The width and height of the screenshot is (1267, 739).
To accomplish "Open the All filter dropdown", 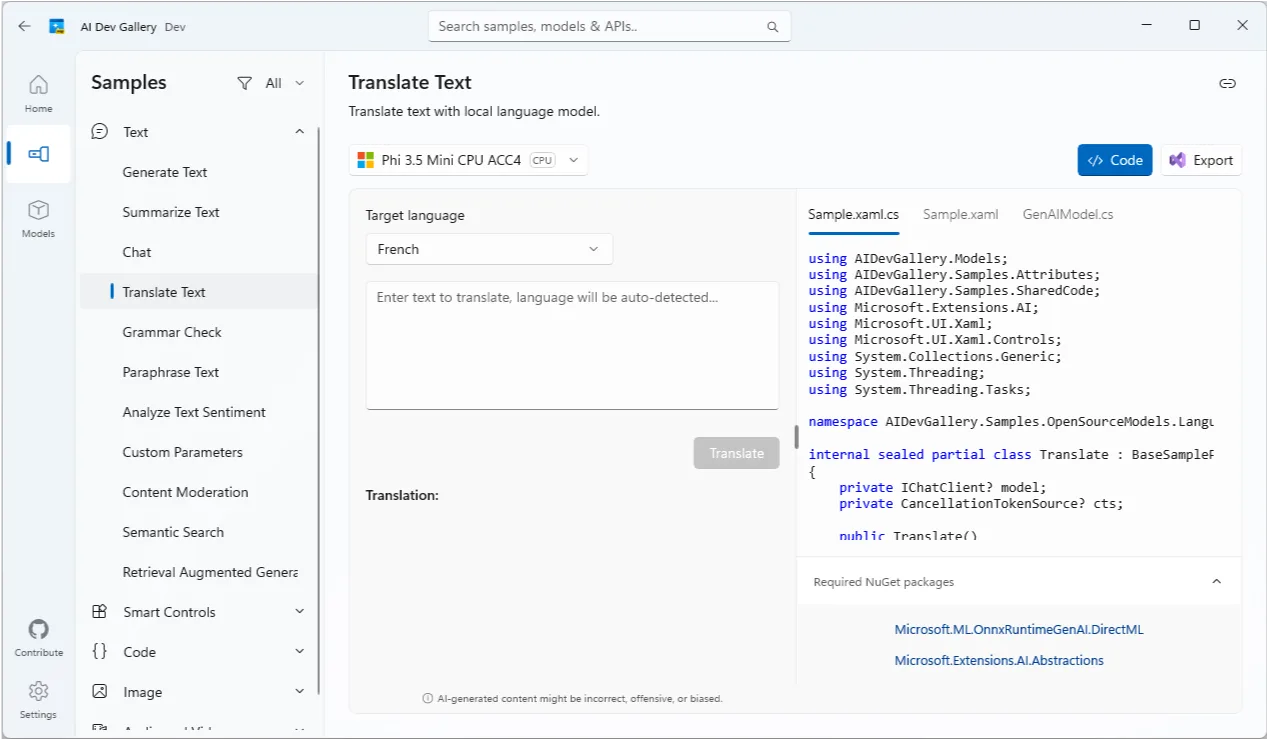I will point(271,83).
